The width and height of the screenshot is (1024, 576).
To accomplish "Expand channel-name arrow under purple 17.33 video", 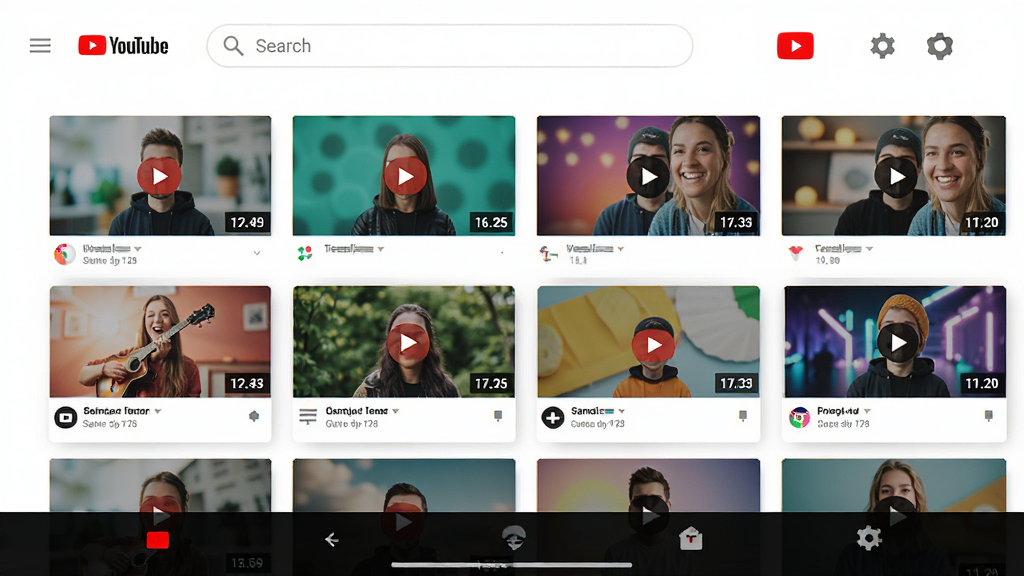I will 620,249.
